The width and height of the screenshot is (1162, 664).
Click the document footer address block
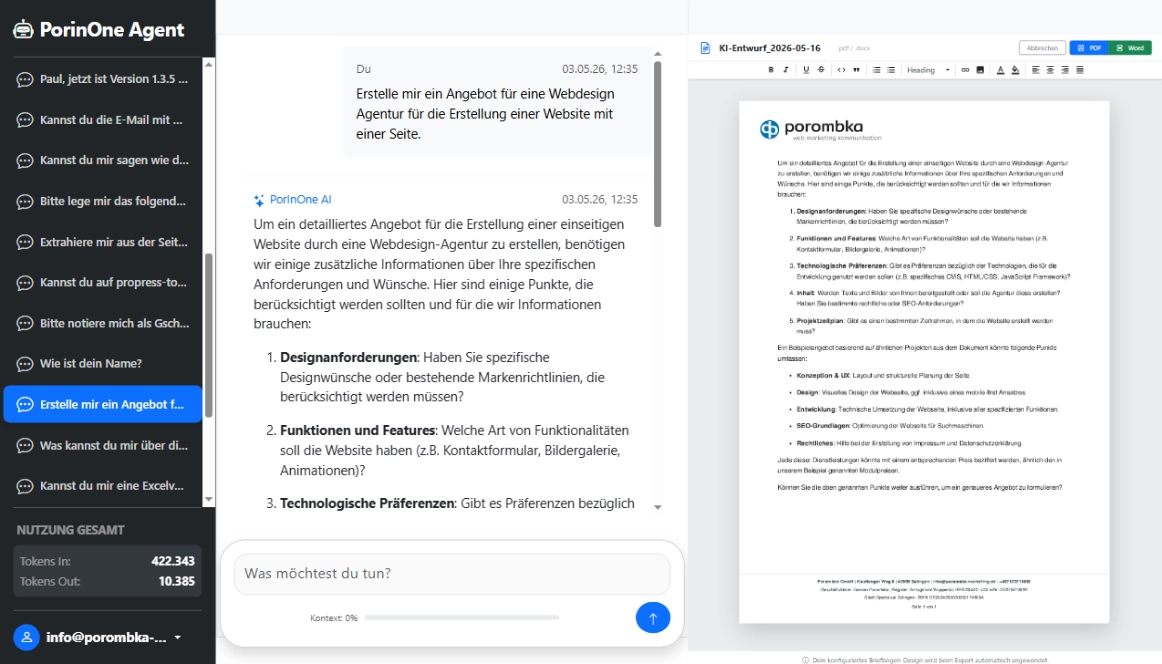(x=923, y=589)
